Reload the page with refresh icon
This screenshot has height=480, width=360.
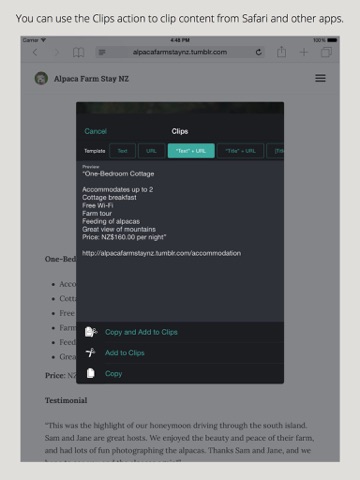[x=258, y=52]
